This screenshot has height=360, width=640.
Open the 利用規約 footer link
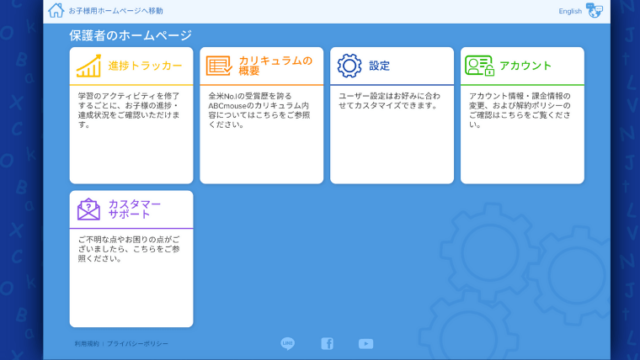tap(87, 344)
